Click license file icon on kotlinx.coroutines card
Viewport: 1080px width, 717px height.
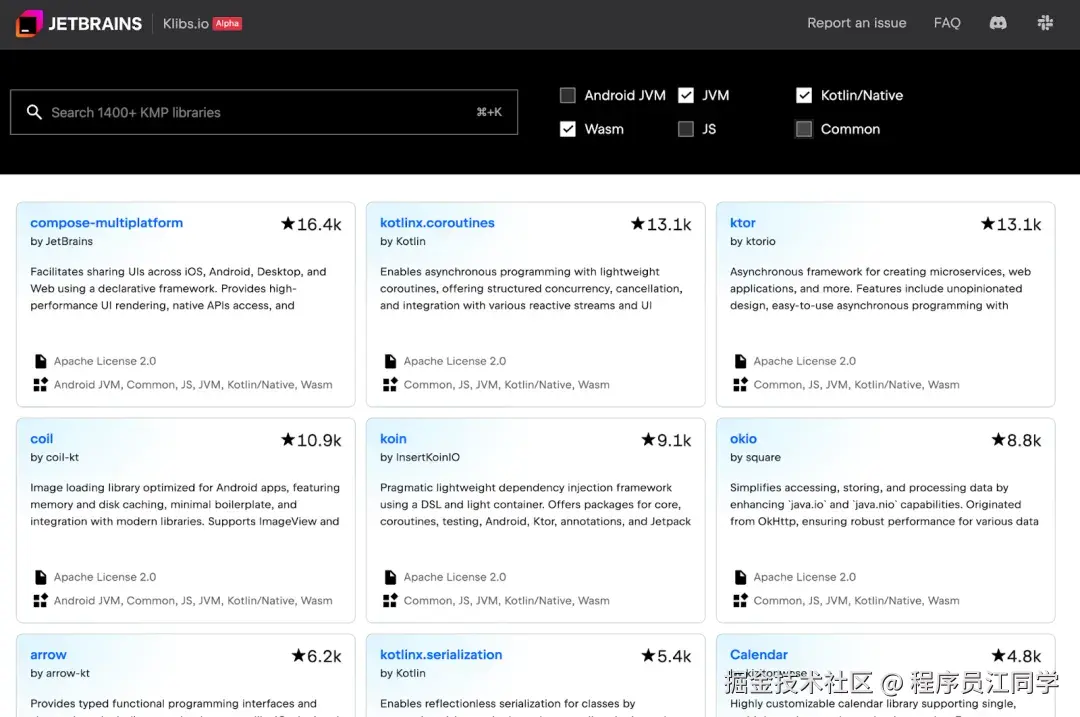point(391,361)
